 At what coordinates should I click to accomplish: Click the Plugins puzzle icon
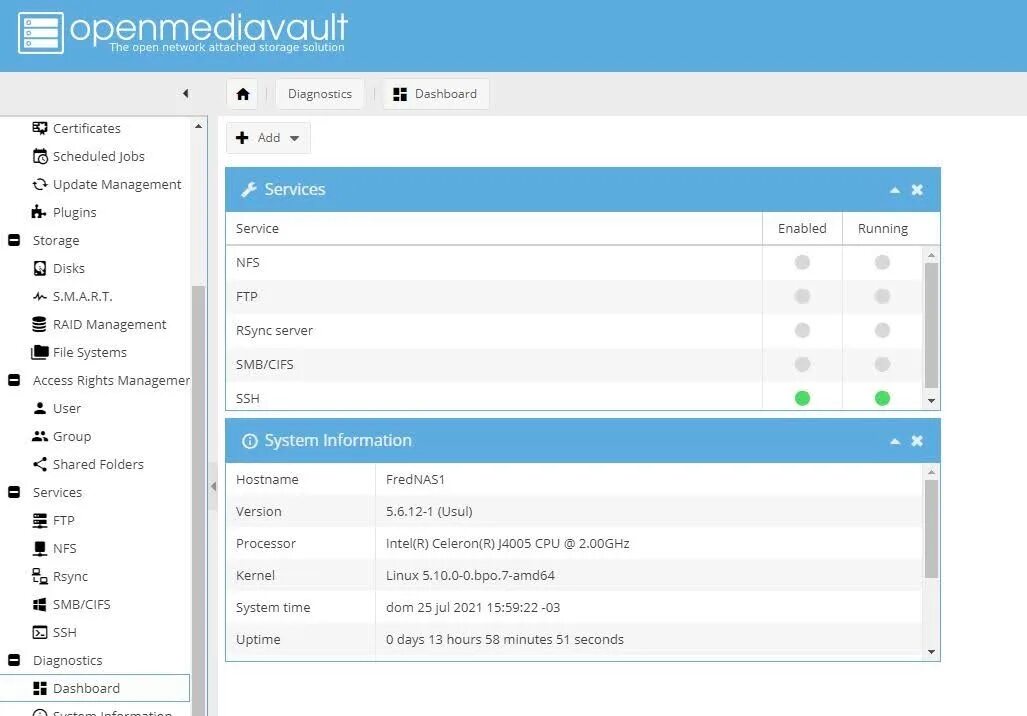click(39, 212)
